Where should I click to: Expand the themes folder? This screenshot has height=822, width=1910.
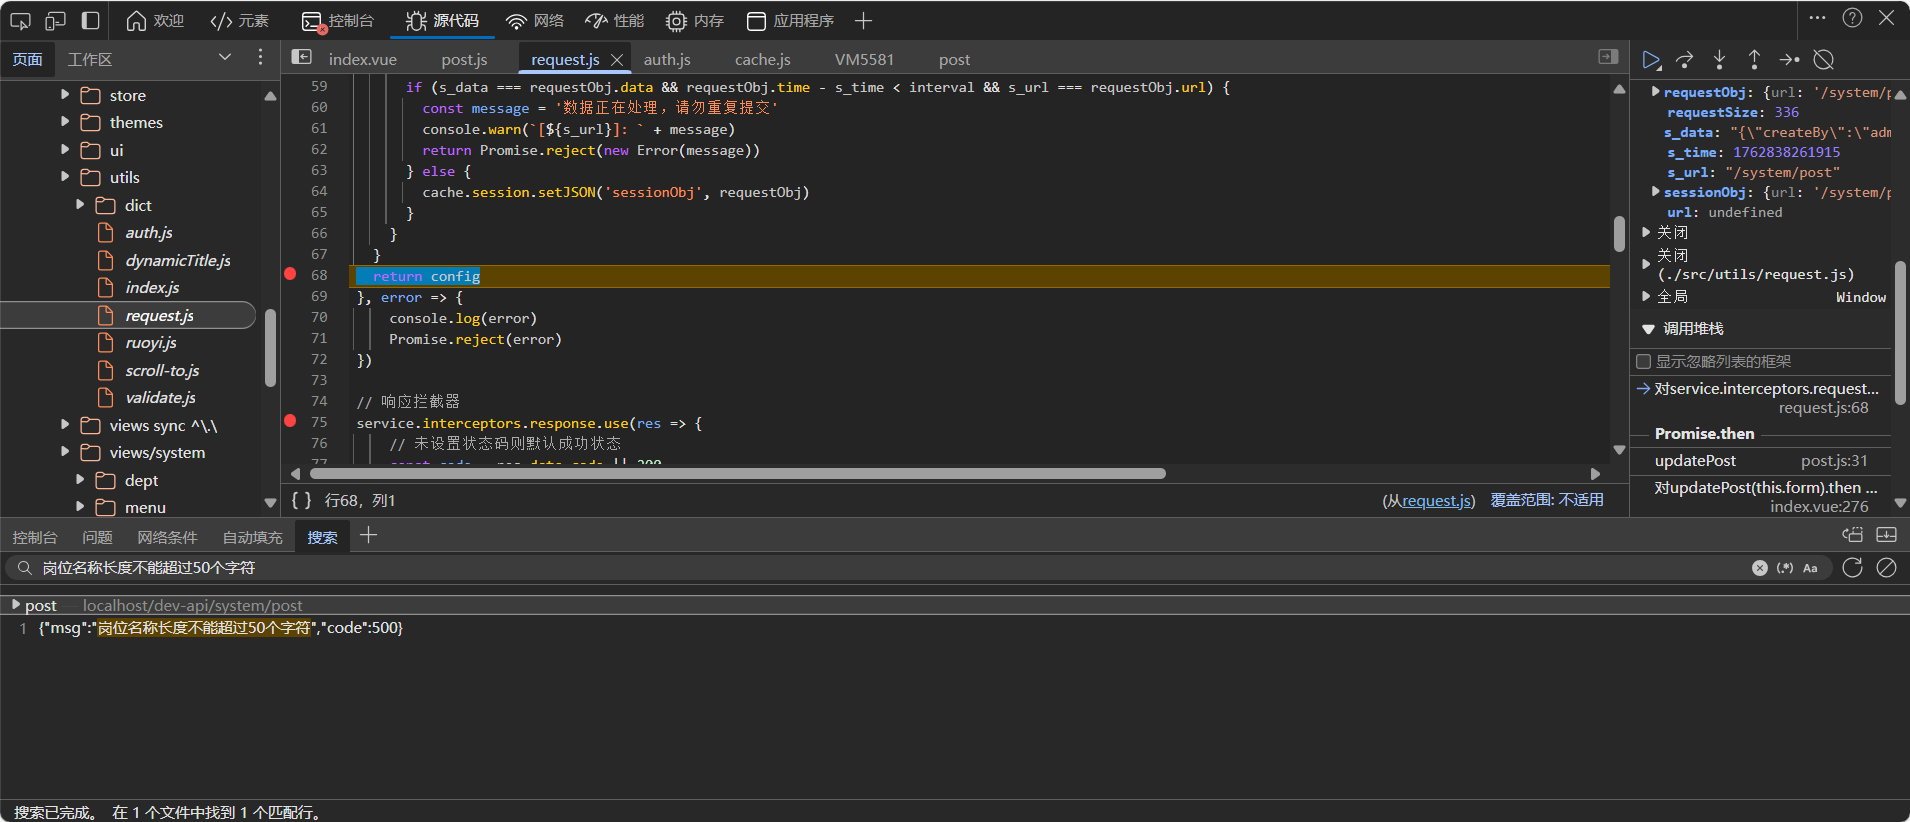[65, 122]
